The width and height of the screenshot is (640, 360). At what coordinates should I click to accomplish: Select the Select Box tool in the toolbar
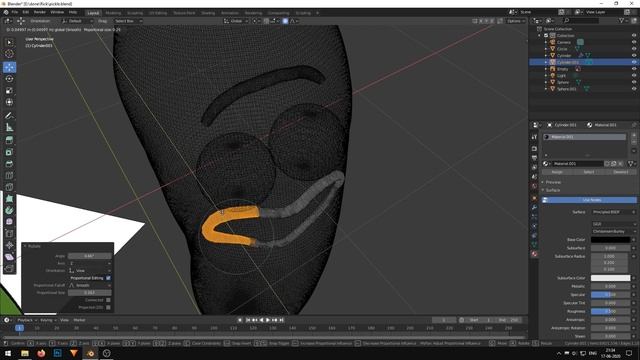coord(9,42)
